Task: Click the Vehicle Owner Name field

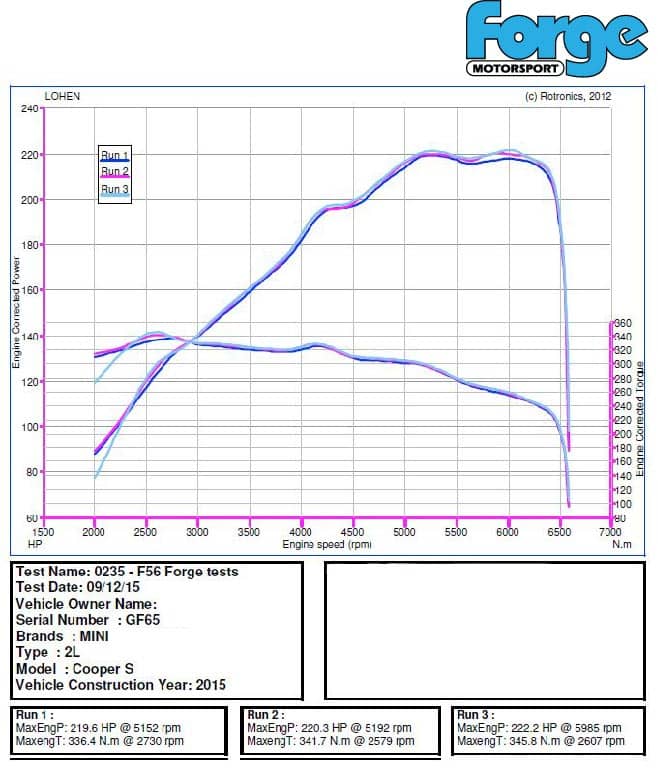Action: [x=86, y=604]
